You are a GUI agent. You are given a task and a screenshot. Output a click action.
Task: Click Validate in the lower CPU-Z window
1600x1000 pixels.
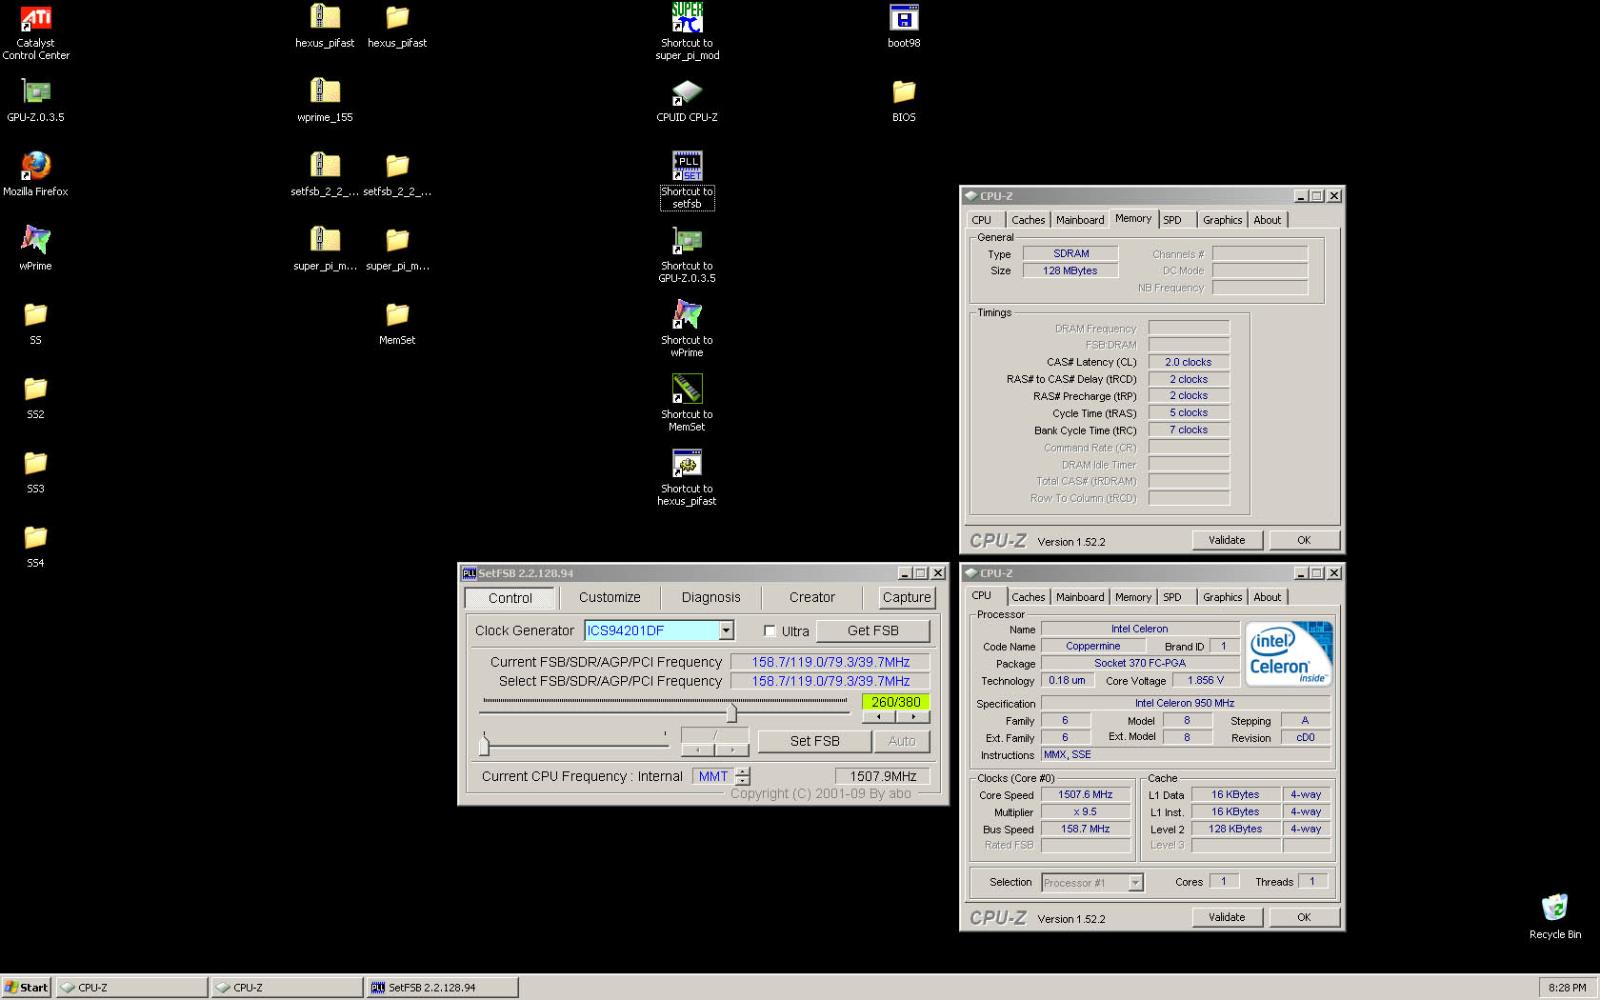(x=1227, y=917)
